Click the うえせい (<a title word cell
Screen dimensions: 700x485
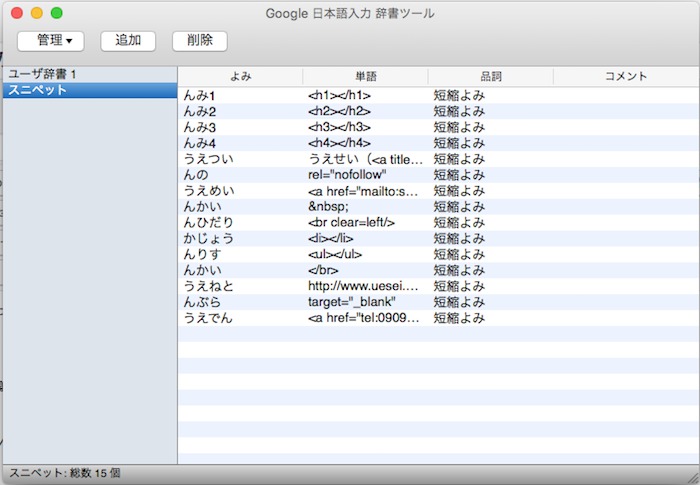coord(365,159)
